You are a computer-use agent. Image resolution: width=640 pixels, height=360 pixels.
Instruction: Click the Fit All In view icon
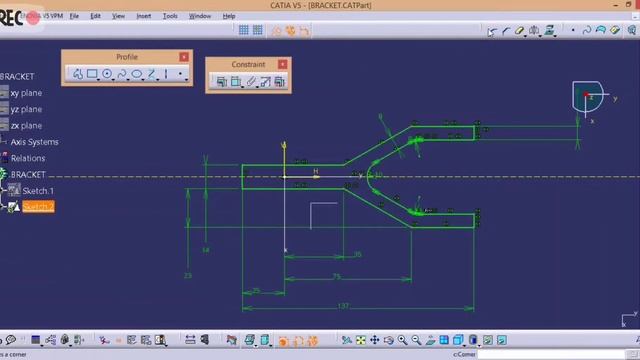click(360, 340)
